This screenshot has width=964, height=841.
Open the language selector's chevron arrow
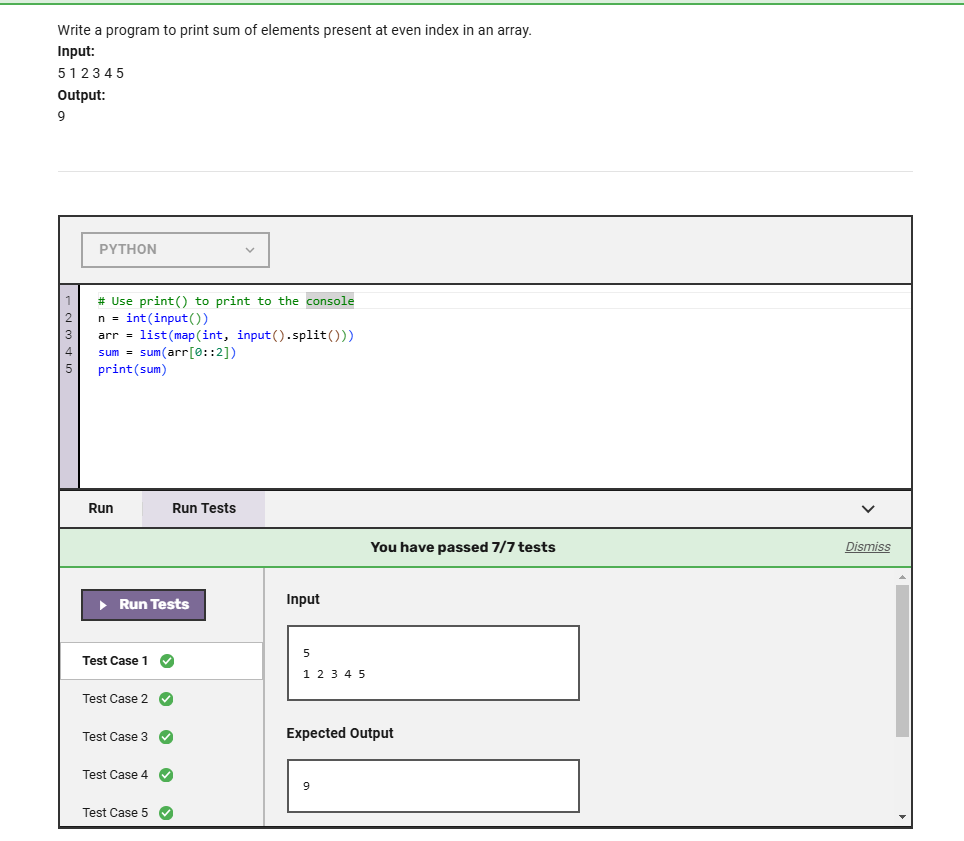coord(249,250)
